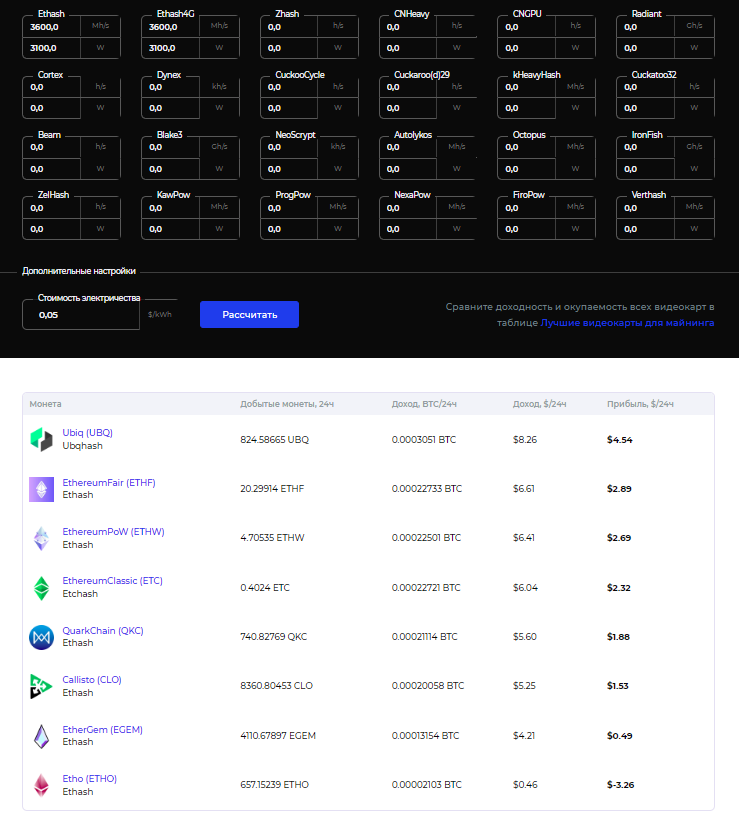Screen dimensions: 739x821
Task: Open the Лучшие видеокарты для майнинга link
Action: [x=627, y=323]
